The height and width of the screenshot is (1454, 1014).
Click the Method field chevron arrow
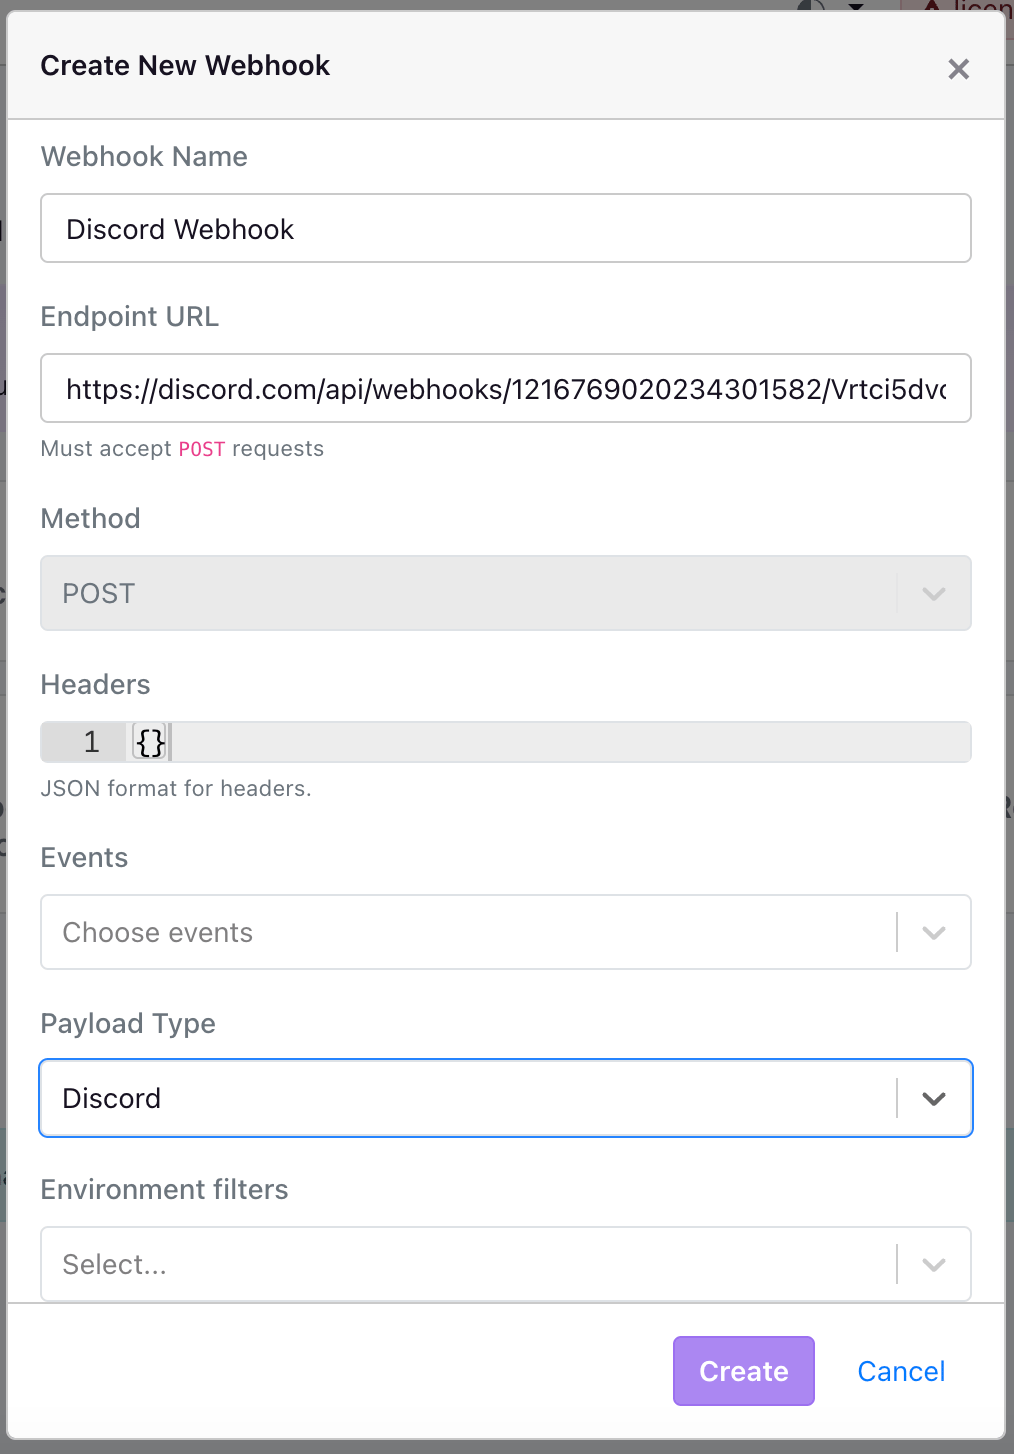934,594
